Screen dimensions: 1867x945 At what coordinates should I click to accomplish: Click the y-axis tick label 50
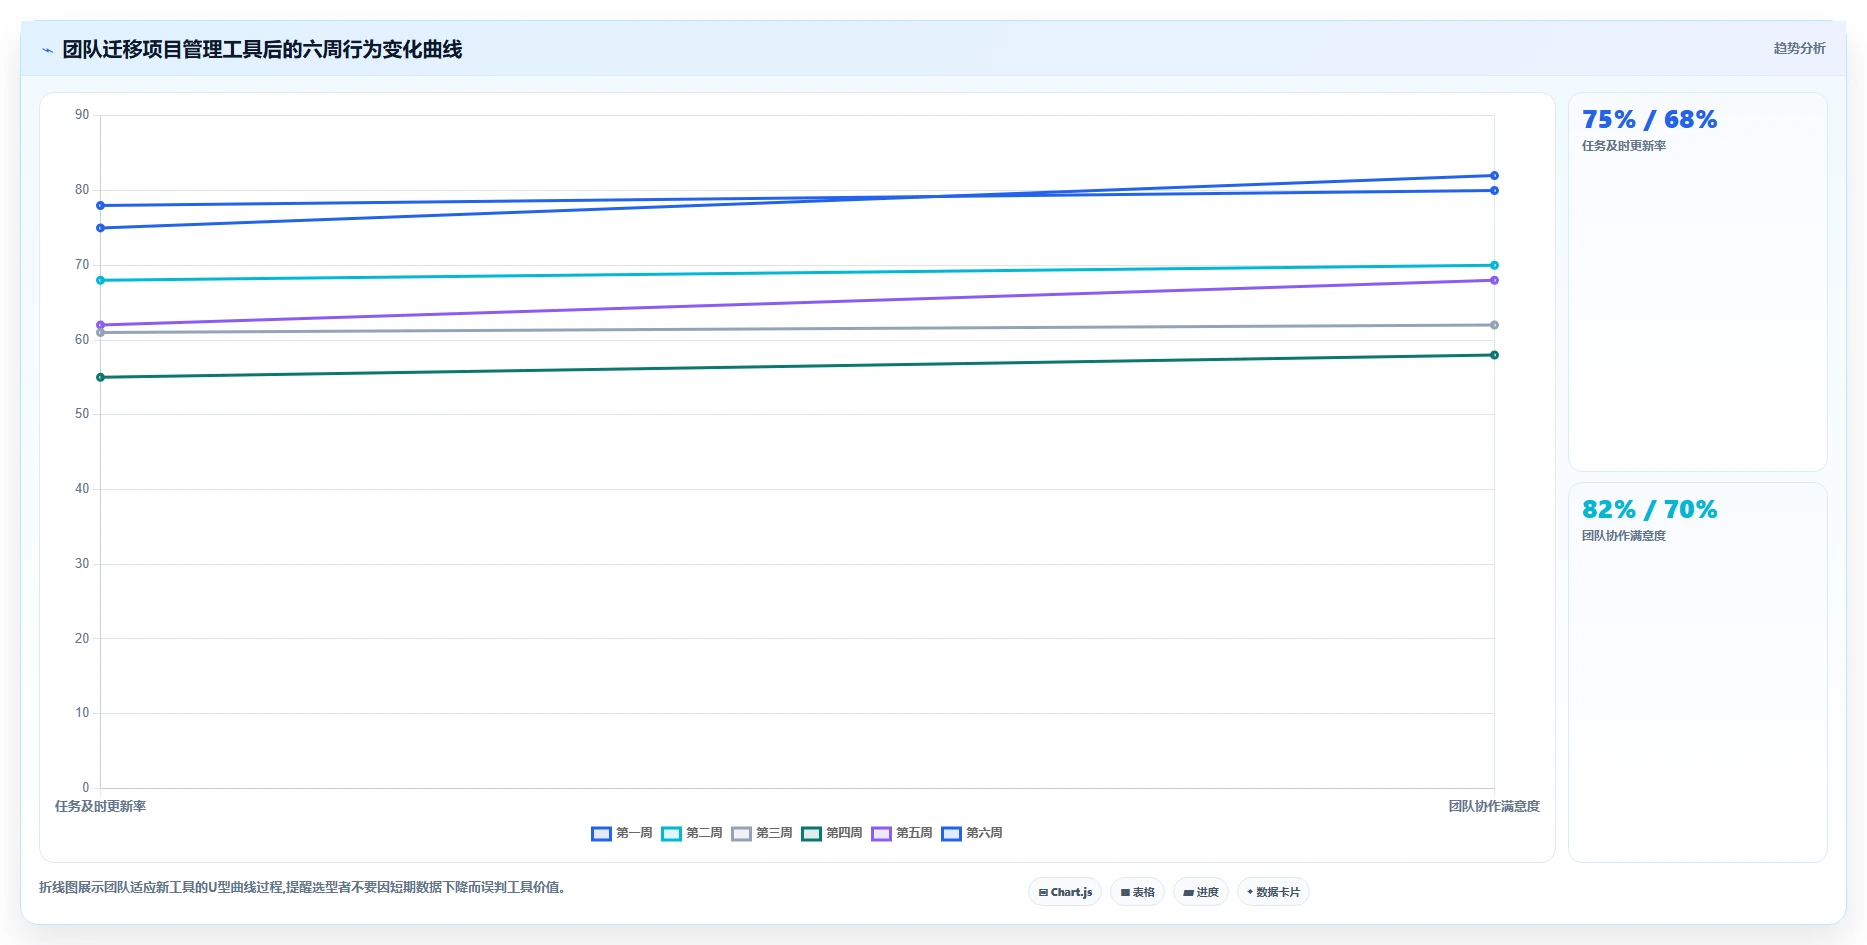tap(82, 414)
